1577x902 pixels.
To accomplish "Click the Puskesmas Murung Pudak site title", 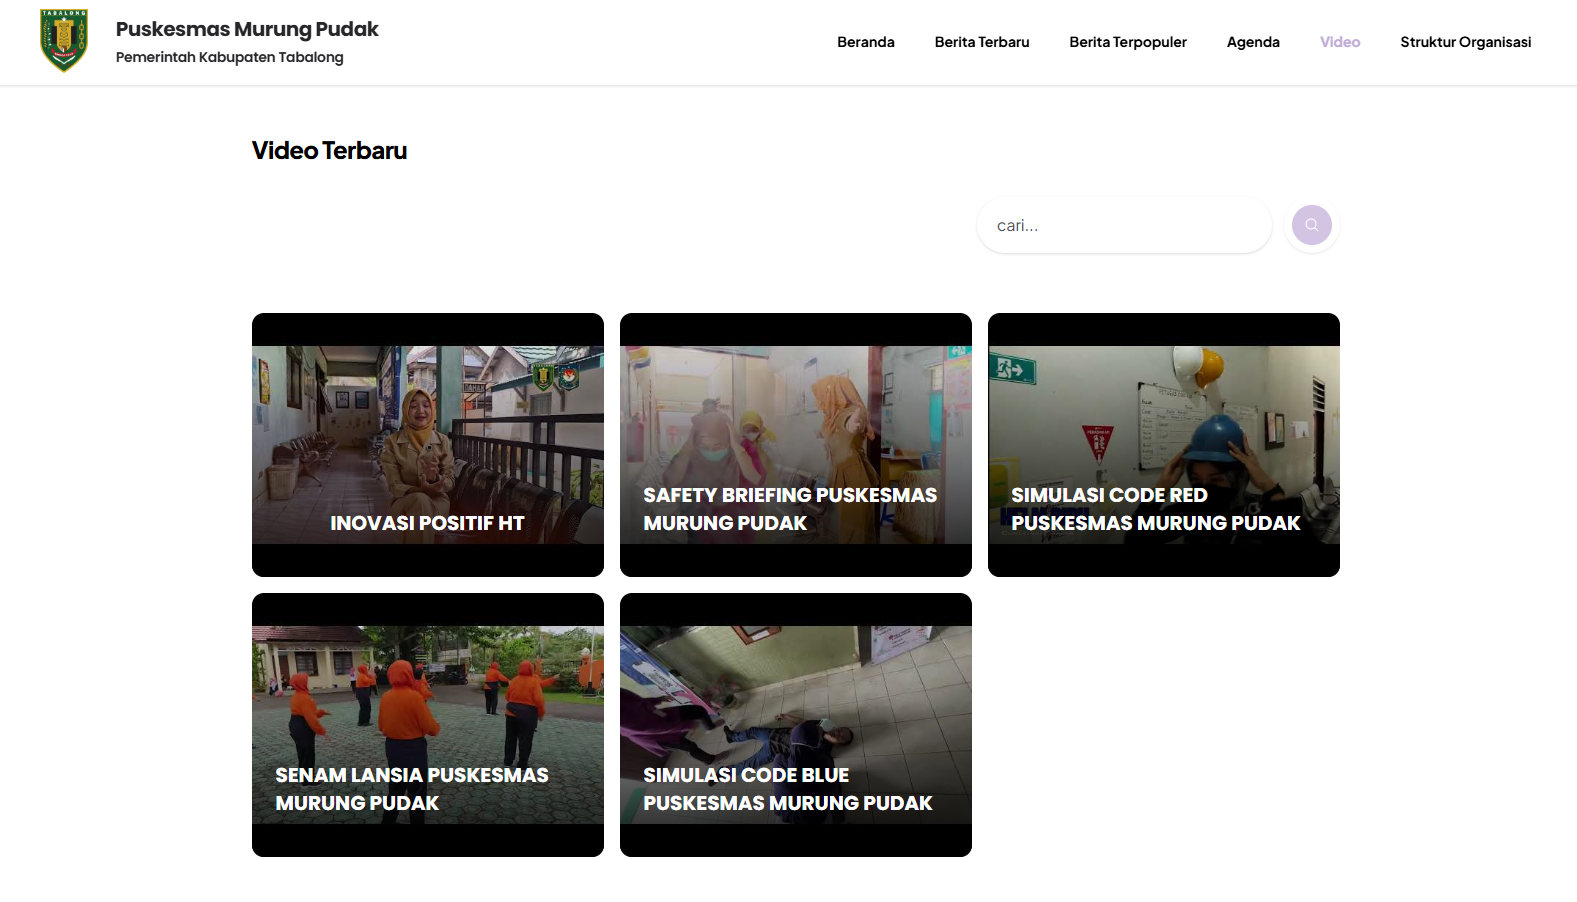I will click(247, 29).
